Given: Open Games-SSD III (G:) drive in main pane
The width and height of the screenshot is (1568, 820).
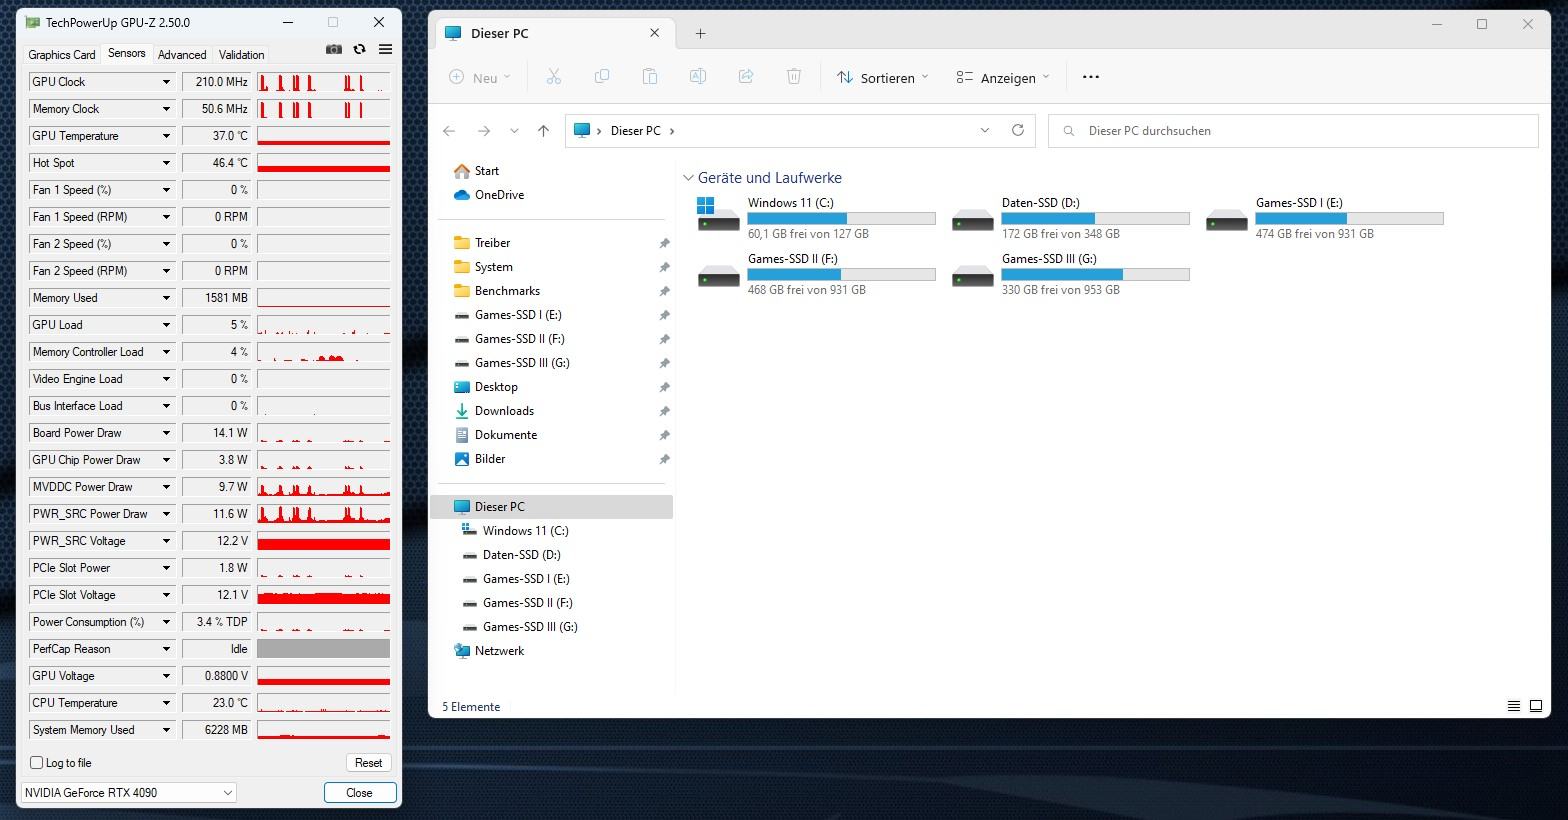Looking at the screenshot, I should pos(972,276).
